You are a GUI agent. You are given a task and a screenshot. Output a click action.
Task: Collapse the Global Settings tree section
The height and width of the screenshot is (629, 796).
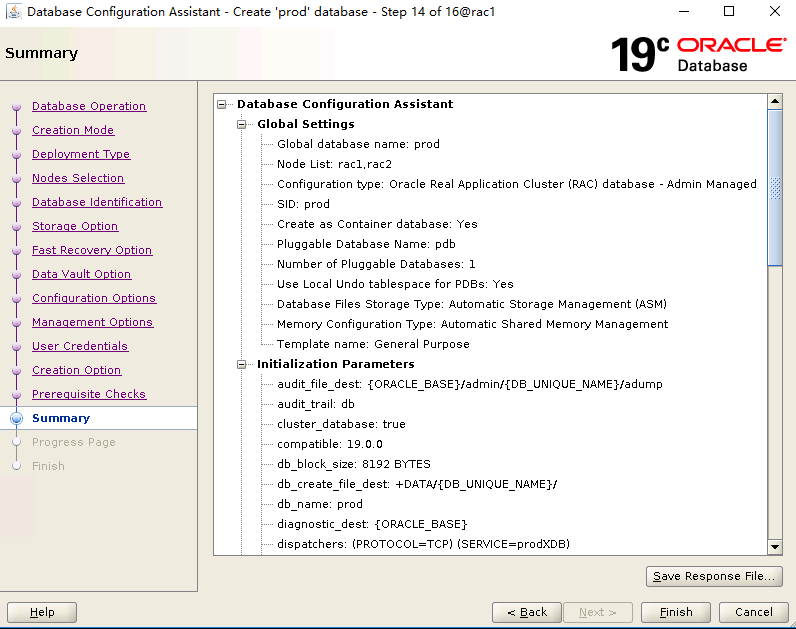(242, 124)
